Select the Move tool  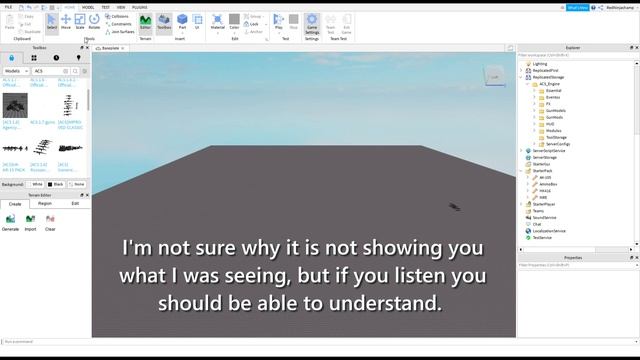[66, 22]
